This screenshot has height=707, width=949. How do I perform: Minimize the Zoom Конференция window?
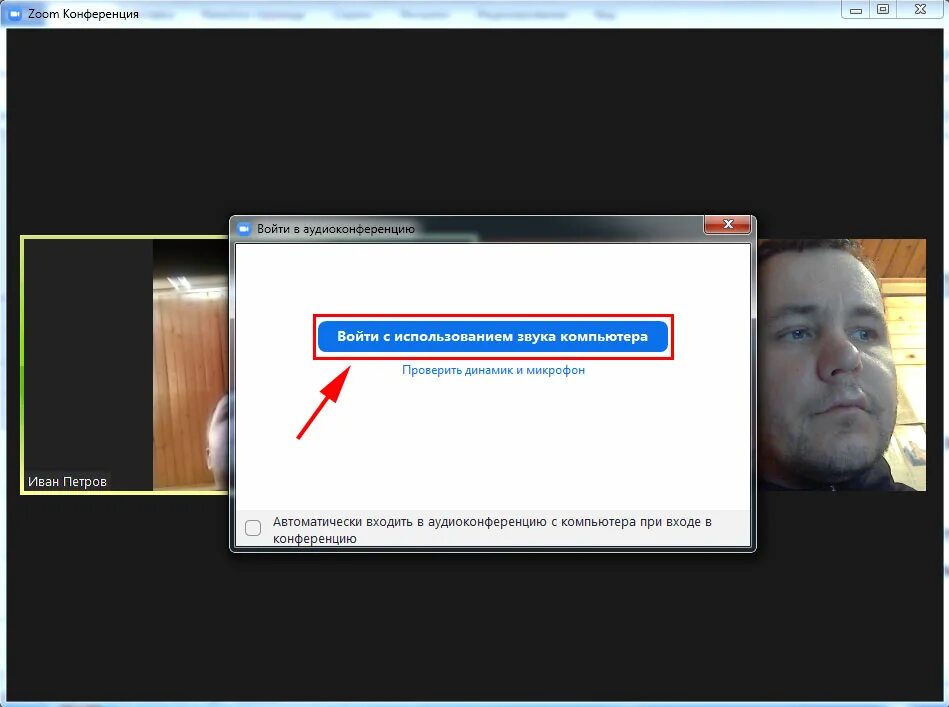[856, 10]
